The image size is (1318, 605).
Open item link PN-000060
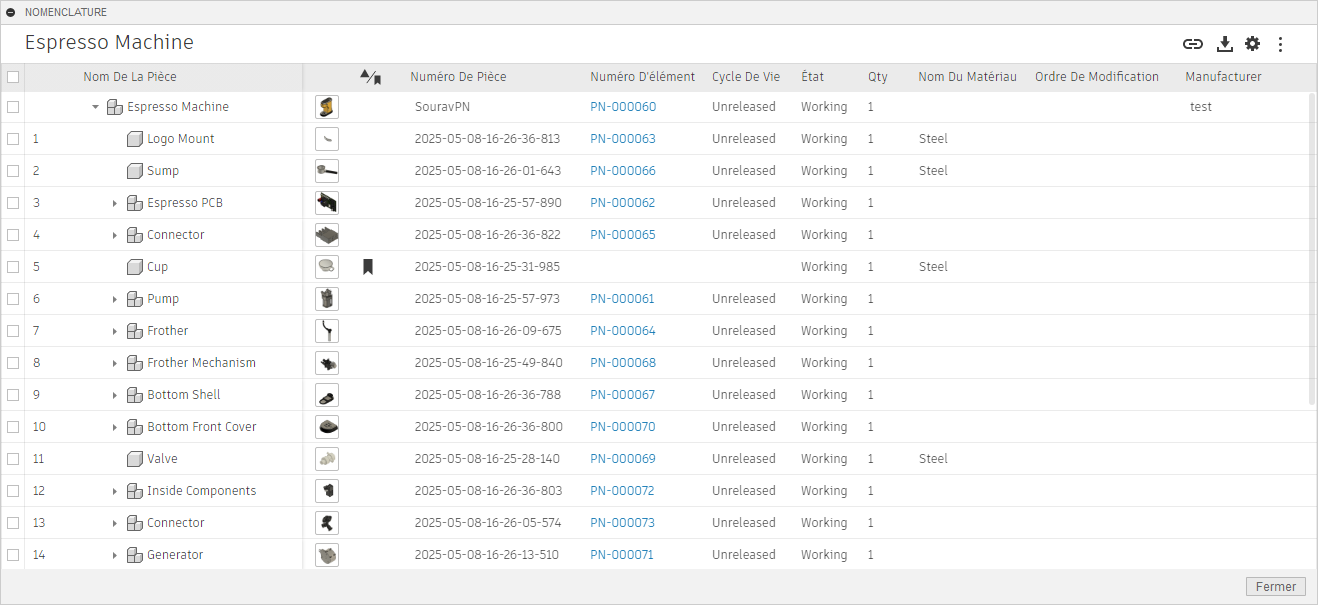coord(623,107)
